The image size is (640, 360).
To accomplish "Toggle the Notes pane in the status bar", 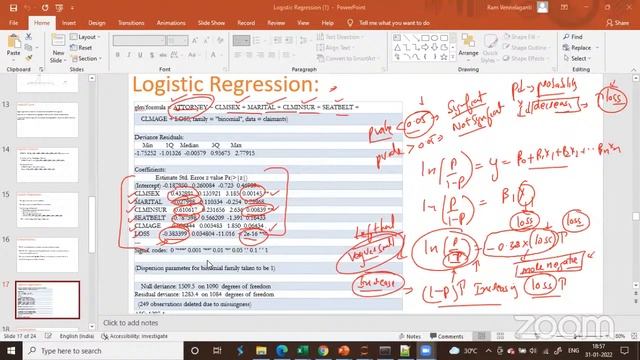I will pos(410,336).
